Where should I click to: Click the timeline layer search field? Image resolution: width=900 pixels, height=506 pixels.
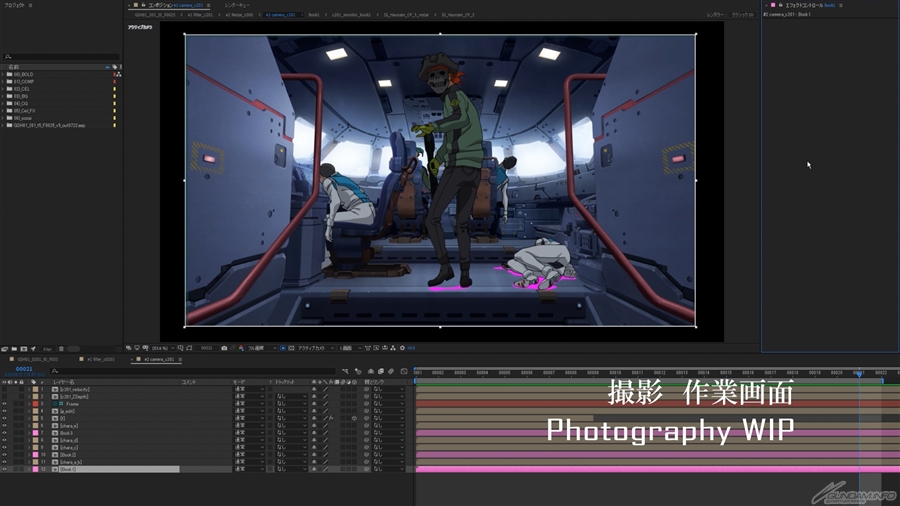pos(192,371)
